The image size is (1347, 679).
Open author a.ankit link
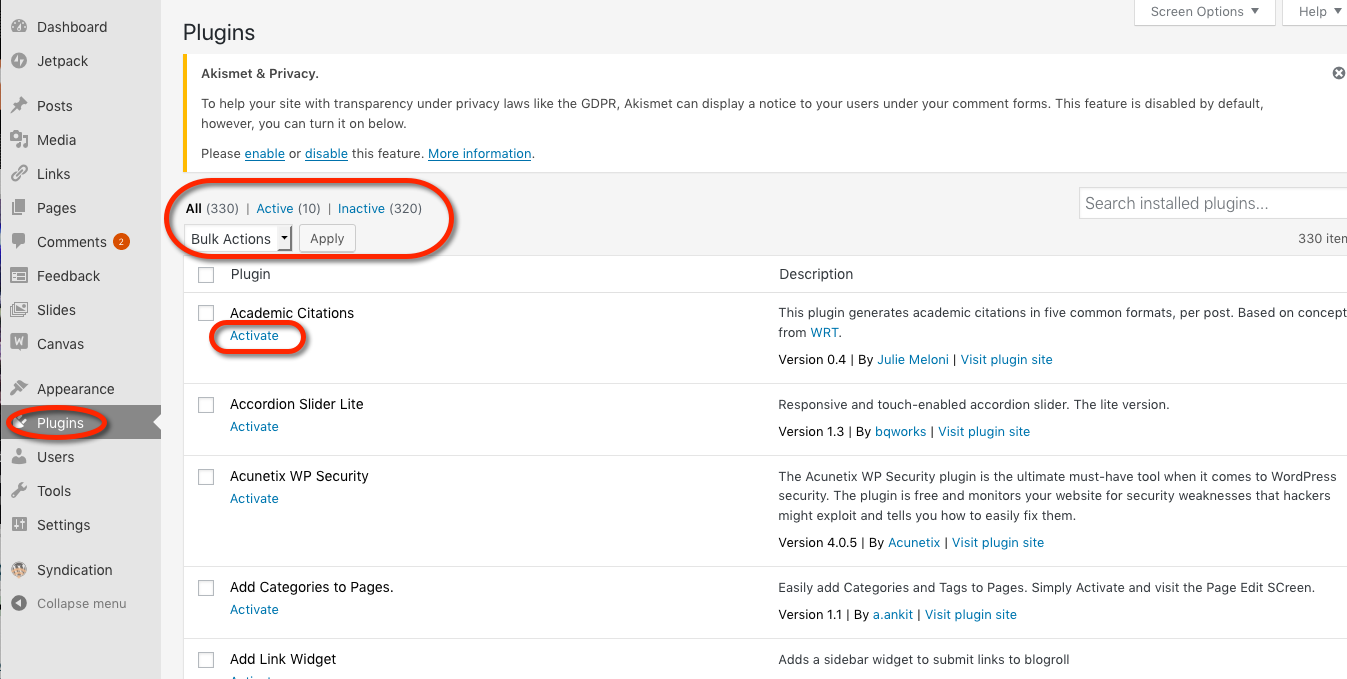point(893,615)
